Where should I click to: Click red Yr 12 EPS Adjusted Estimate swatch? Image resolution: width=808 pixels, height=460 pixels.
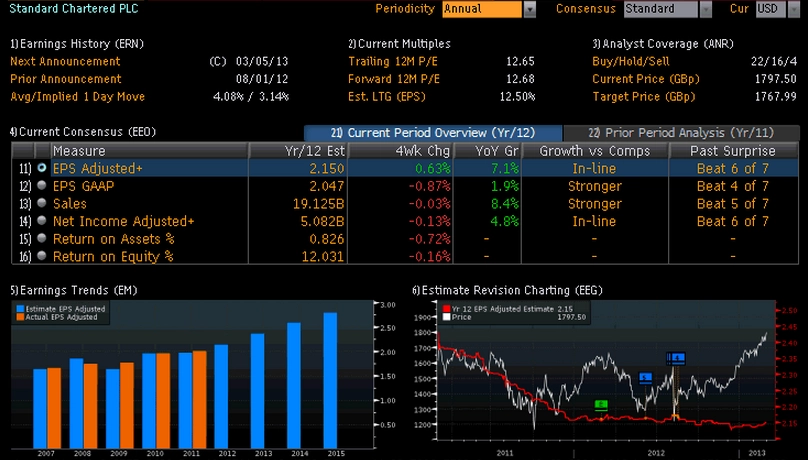(447, 309)
